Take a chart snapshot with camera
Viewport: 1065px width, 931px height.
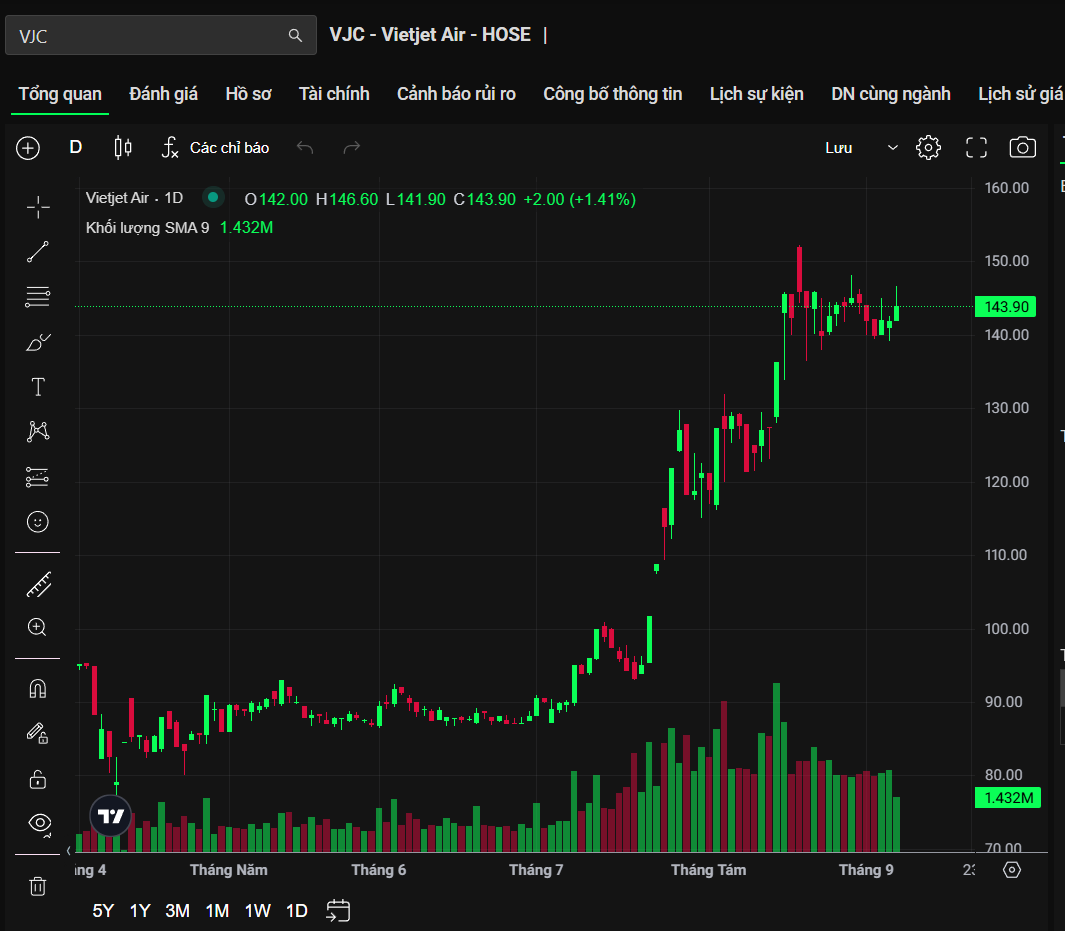click(1023, 147)
